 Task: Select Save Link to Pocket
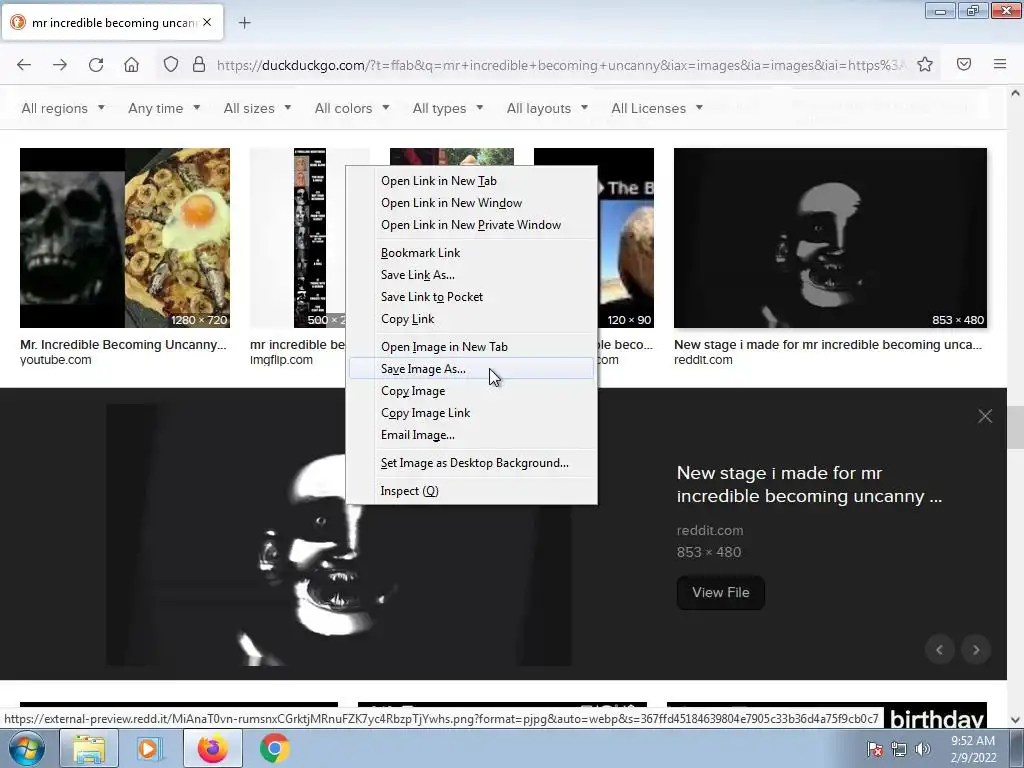coord(472,296)
